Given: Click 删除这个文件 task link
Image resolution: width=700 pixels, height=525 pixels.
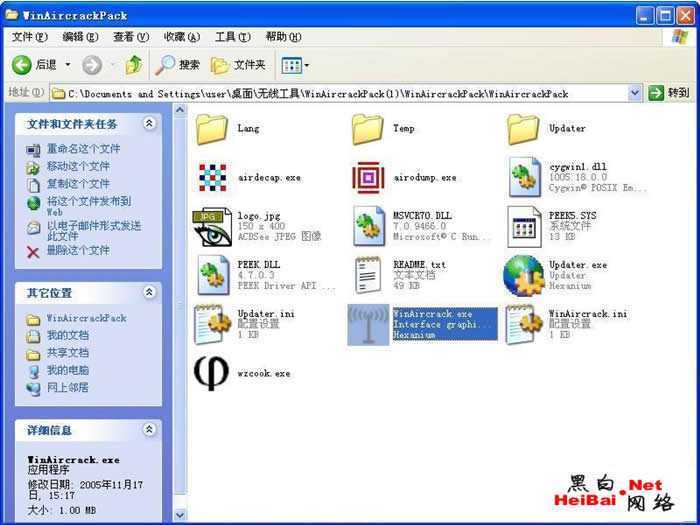Looking at the screenshot, I should 78,250.
